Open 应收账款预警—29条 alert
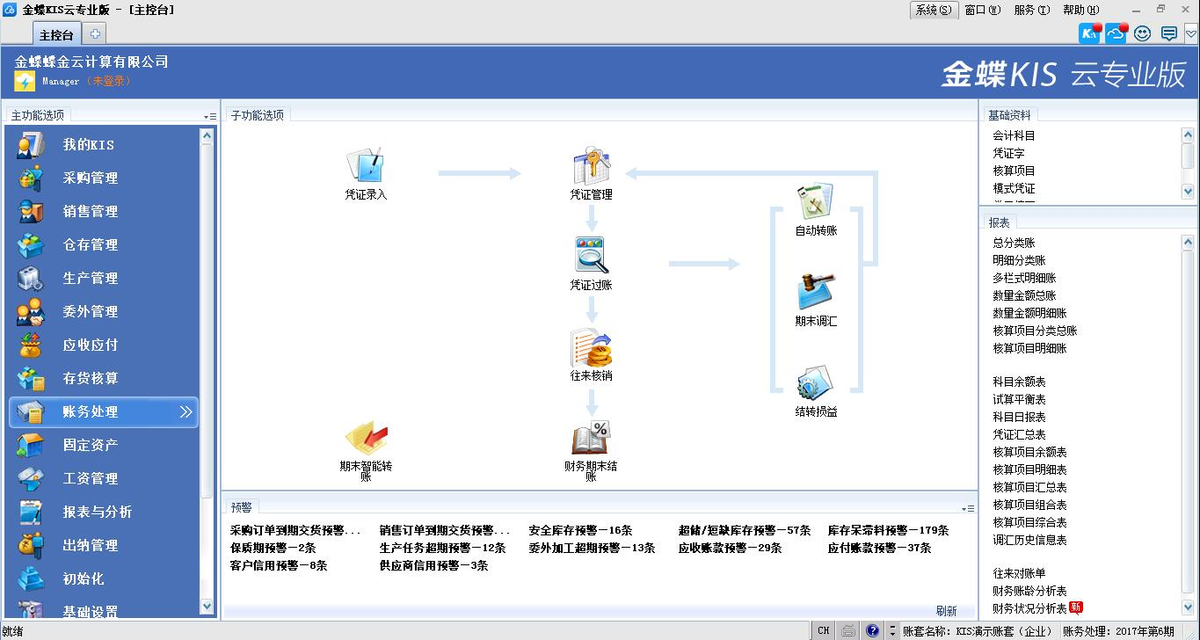Viewport: 1200px width, 640px height. pyautogui.click(x=730, y=548)
